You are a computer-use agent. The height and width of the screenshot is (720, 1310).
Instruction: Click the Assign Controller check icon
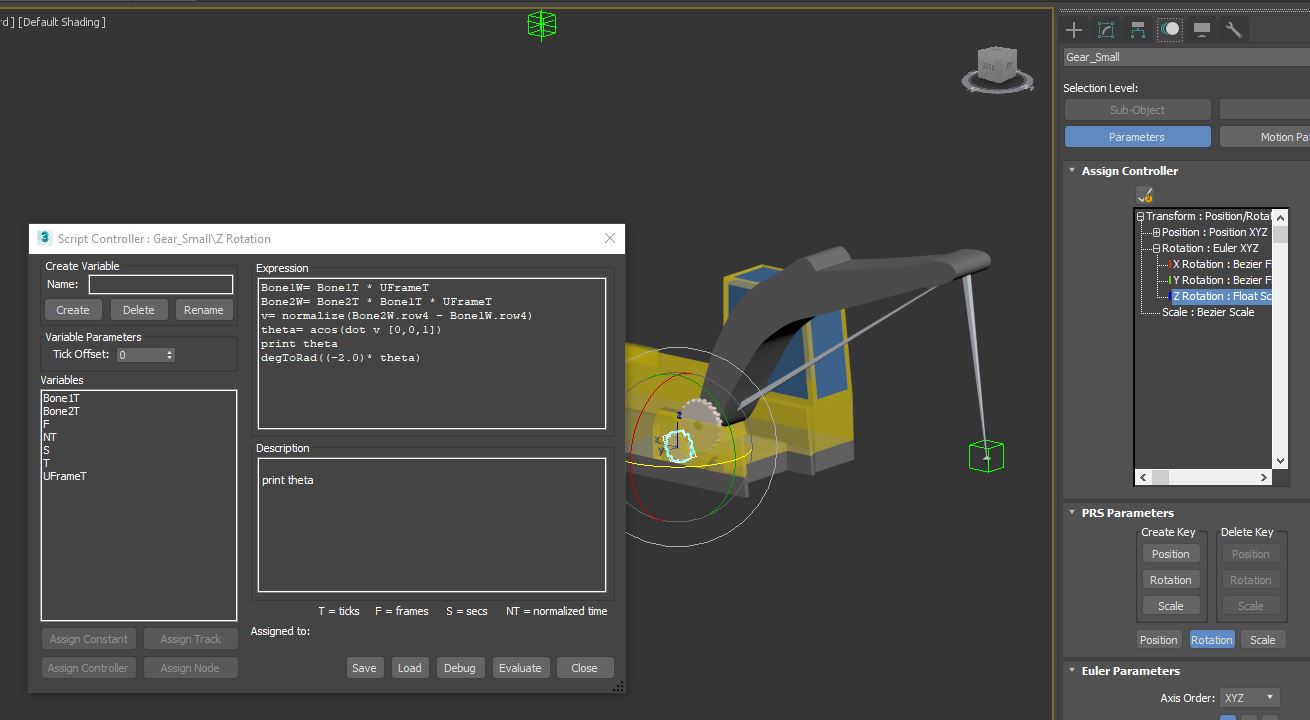tap(1143, 194)
